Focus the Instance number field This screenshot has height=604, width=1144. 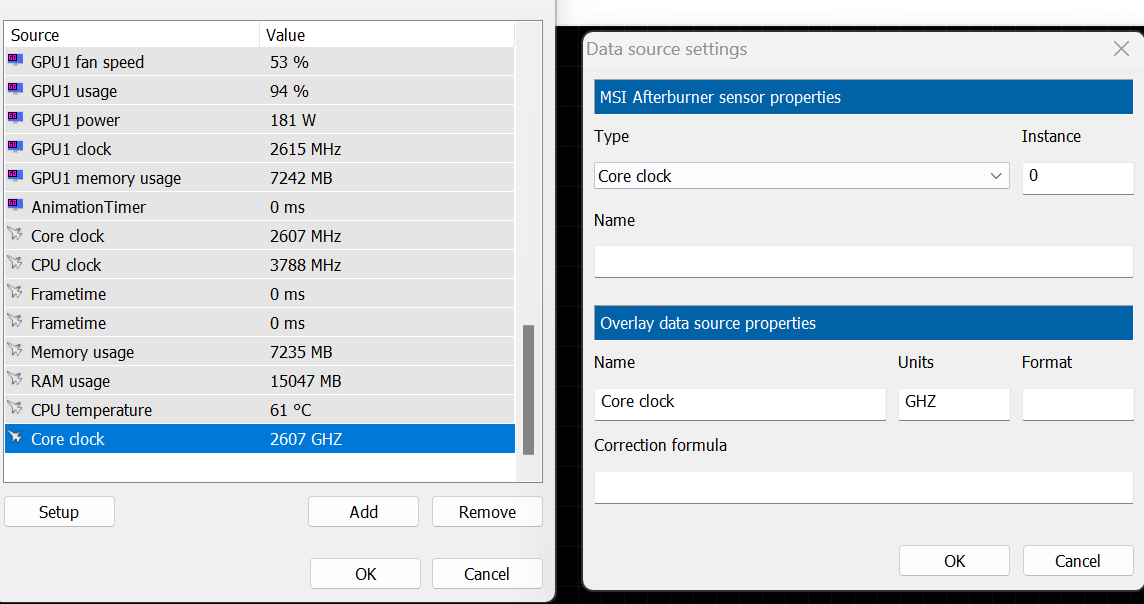(1077, 176)
